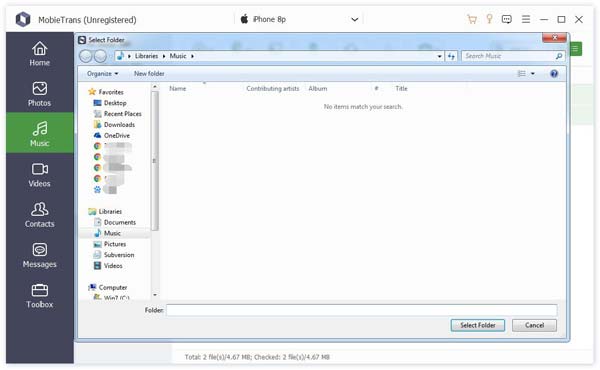
Task: Open the Toolbox section in sidebar
Action: pos(39,296)
